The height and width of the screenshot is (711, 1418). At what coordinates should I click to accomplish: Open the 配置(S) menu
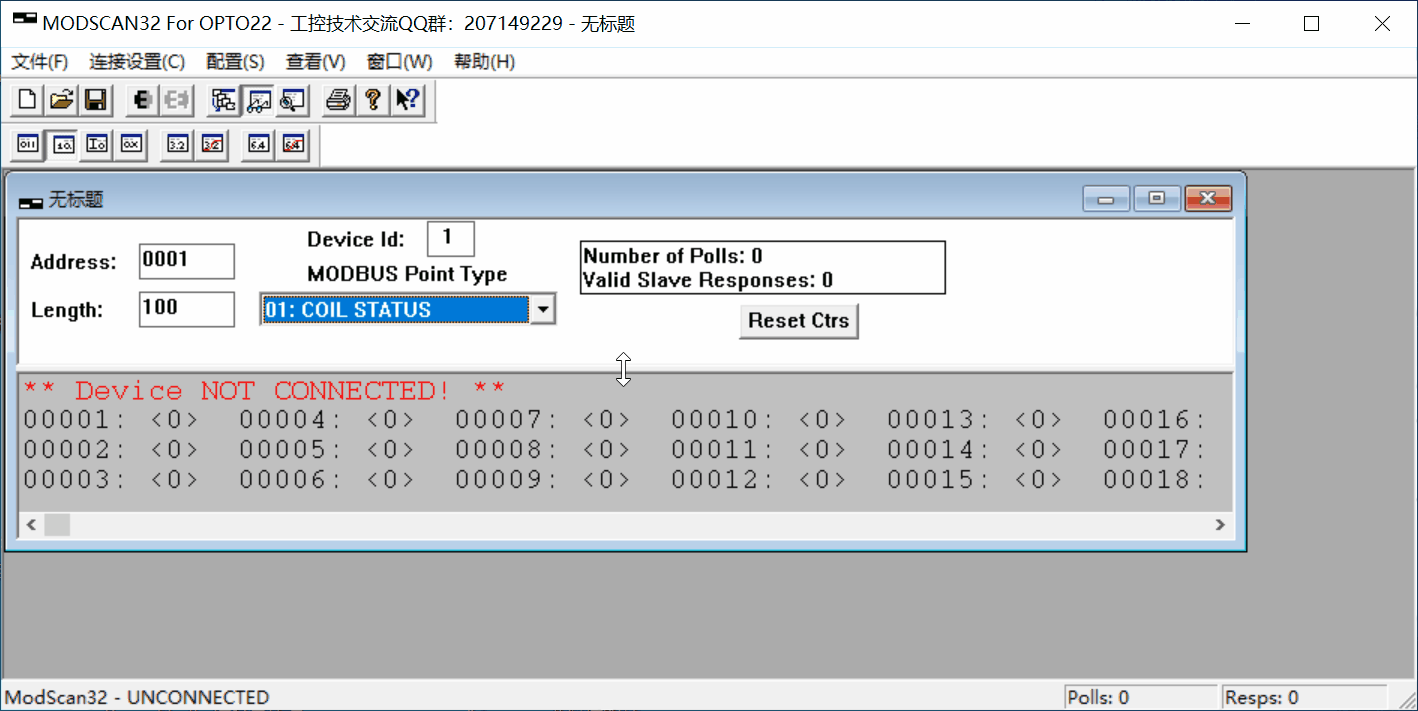(x=235, y=62)
